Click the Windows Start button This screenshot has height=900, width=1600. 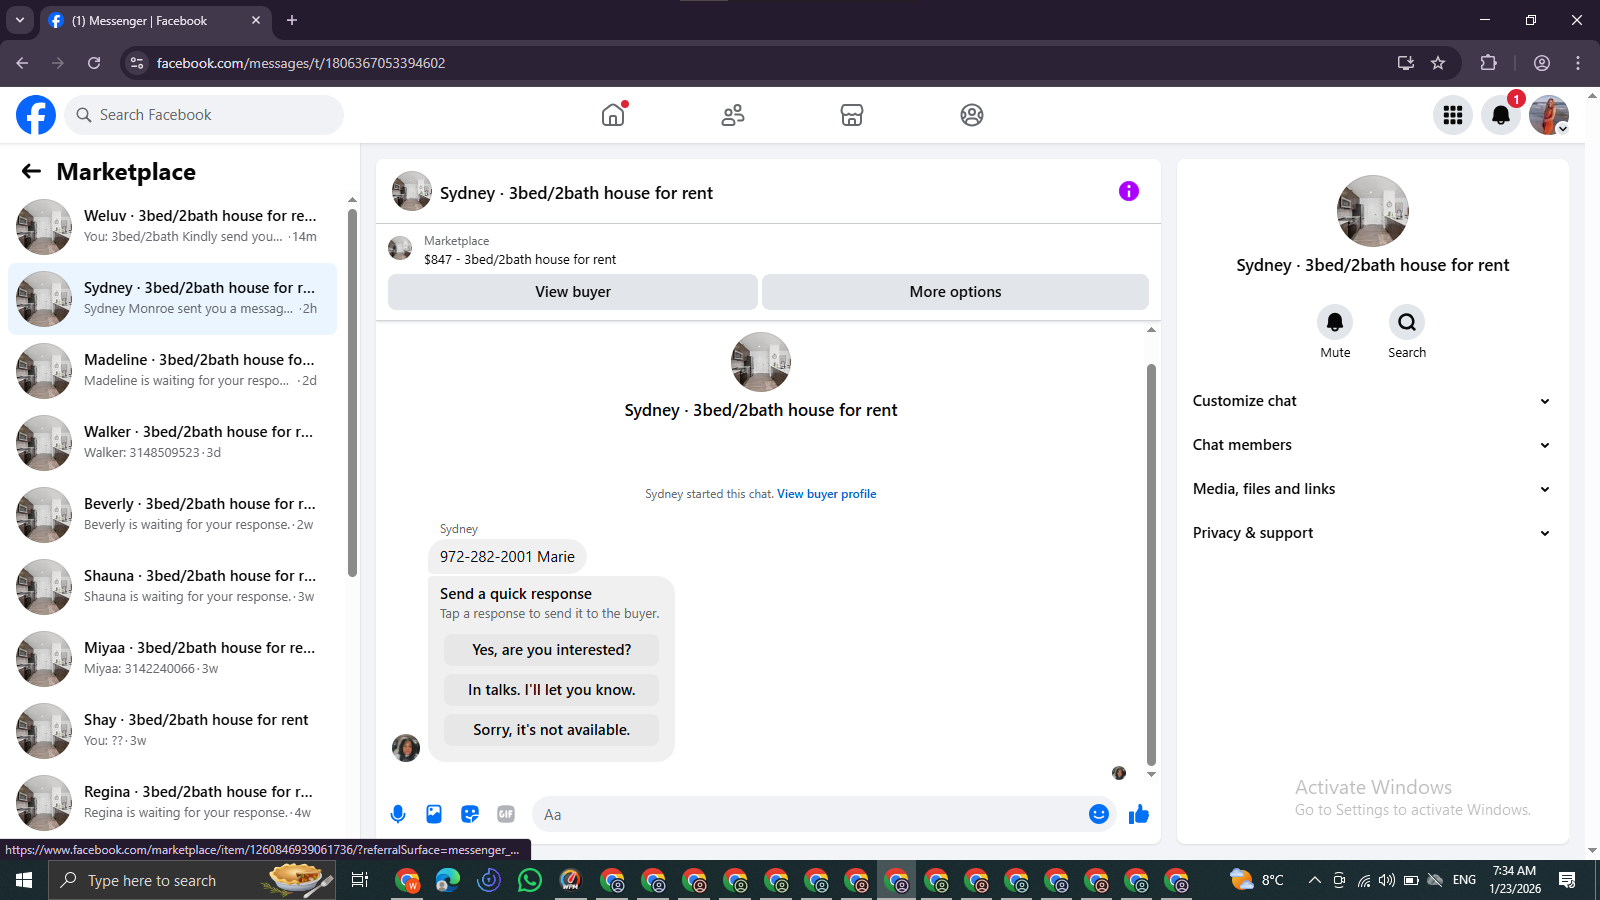[24, 880]
